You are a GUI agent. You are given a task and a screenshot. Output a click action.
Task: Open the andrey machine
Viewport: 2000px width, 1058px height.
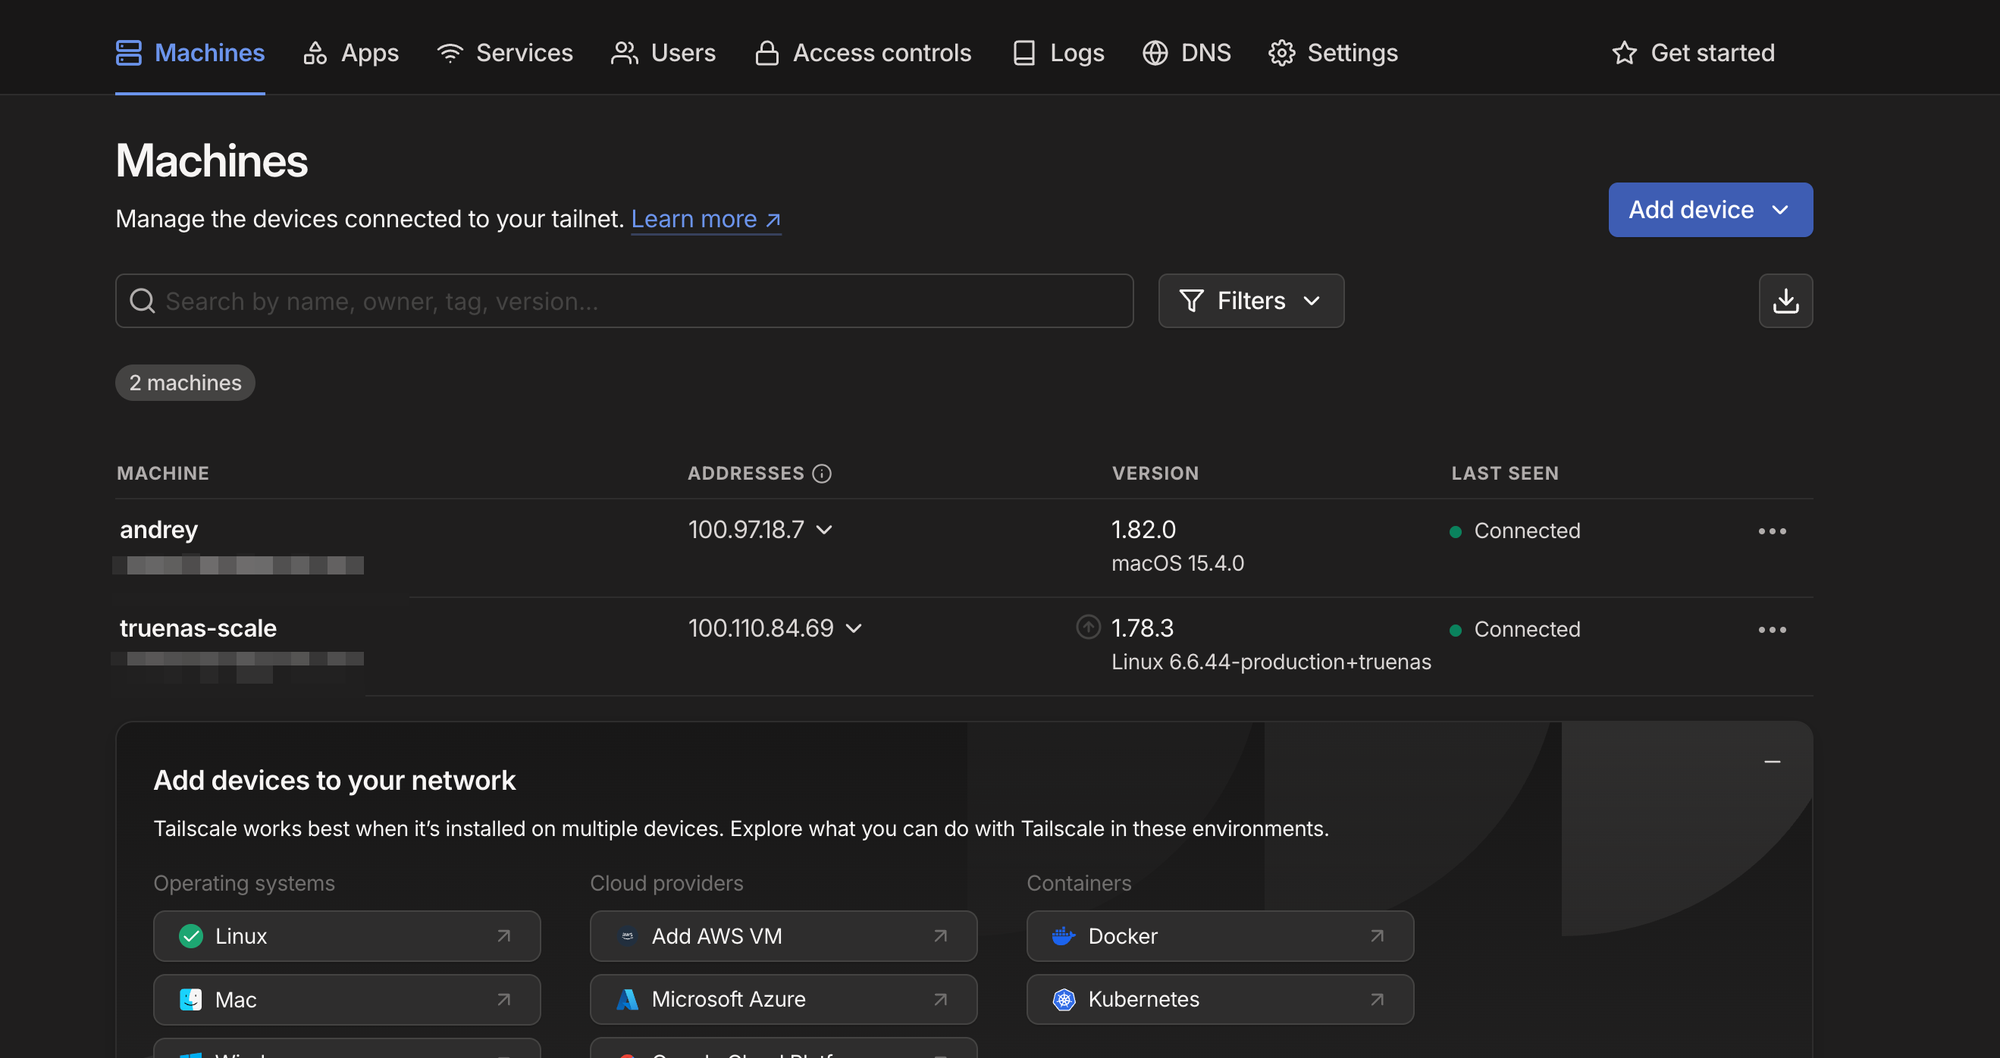[159, 530]
